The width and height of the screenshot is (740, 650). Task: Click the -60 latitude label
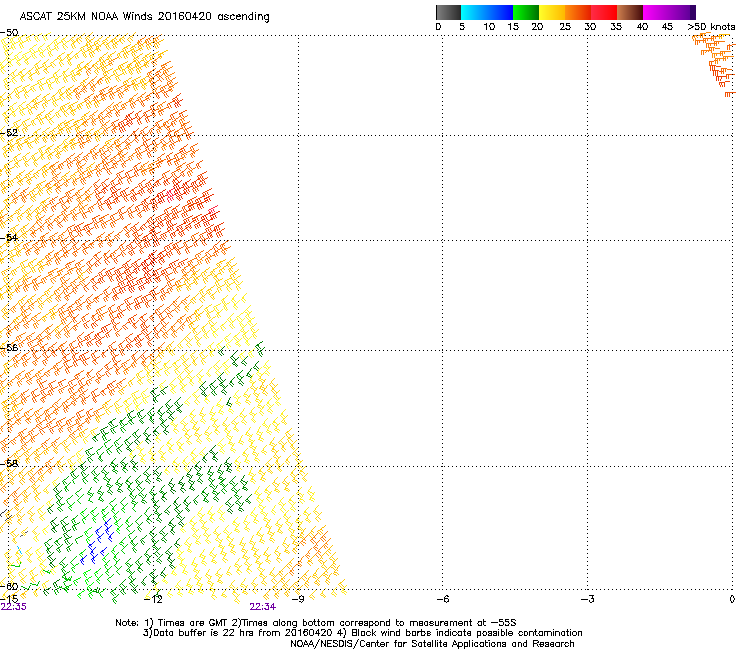9,586
